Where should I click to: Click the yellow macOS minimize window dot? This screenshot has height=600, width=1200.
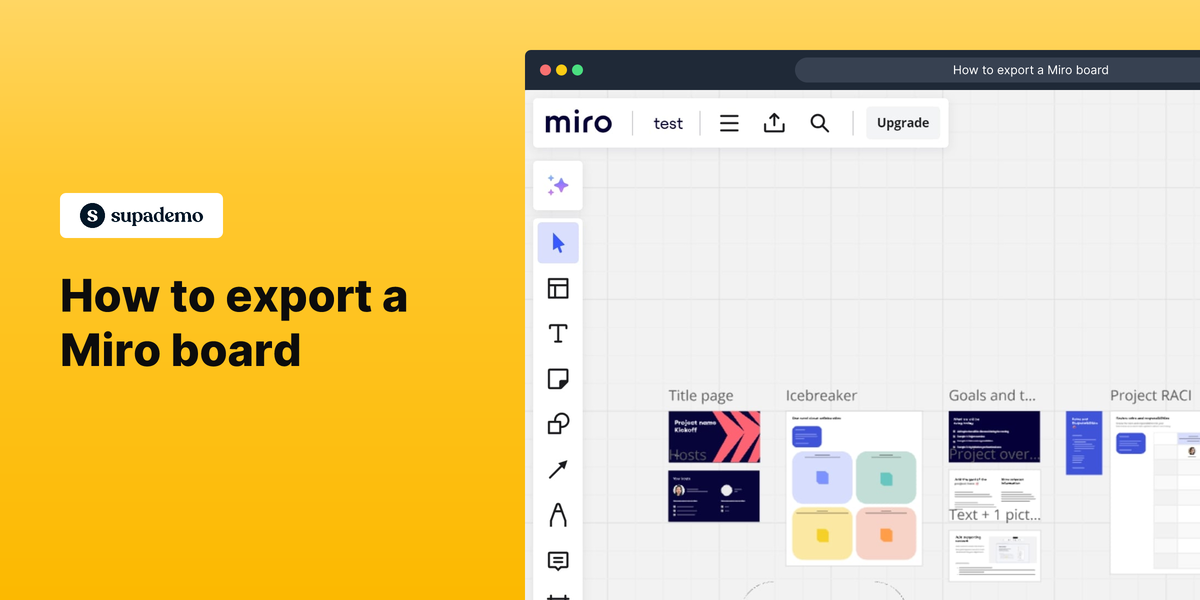561,70
